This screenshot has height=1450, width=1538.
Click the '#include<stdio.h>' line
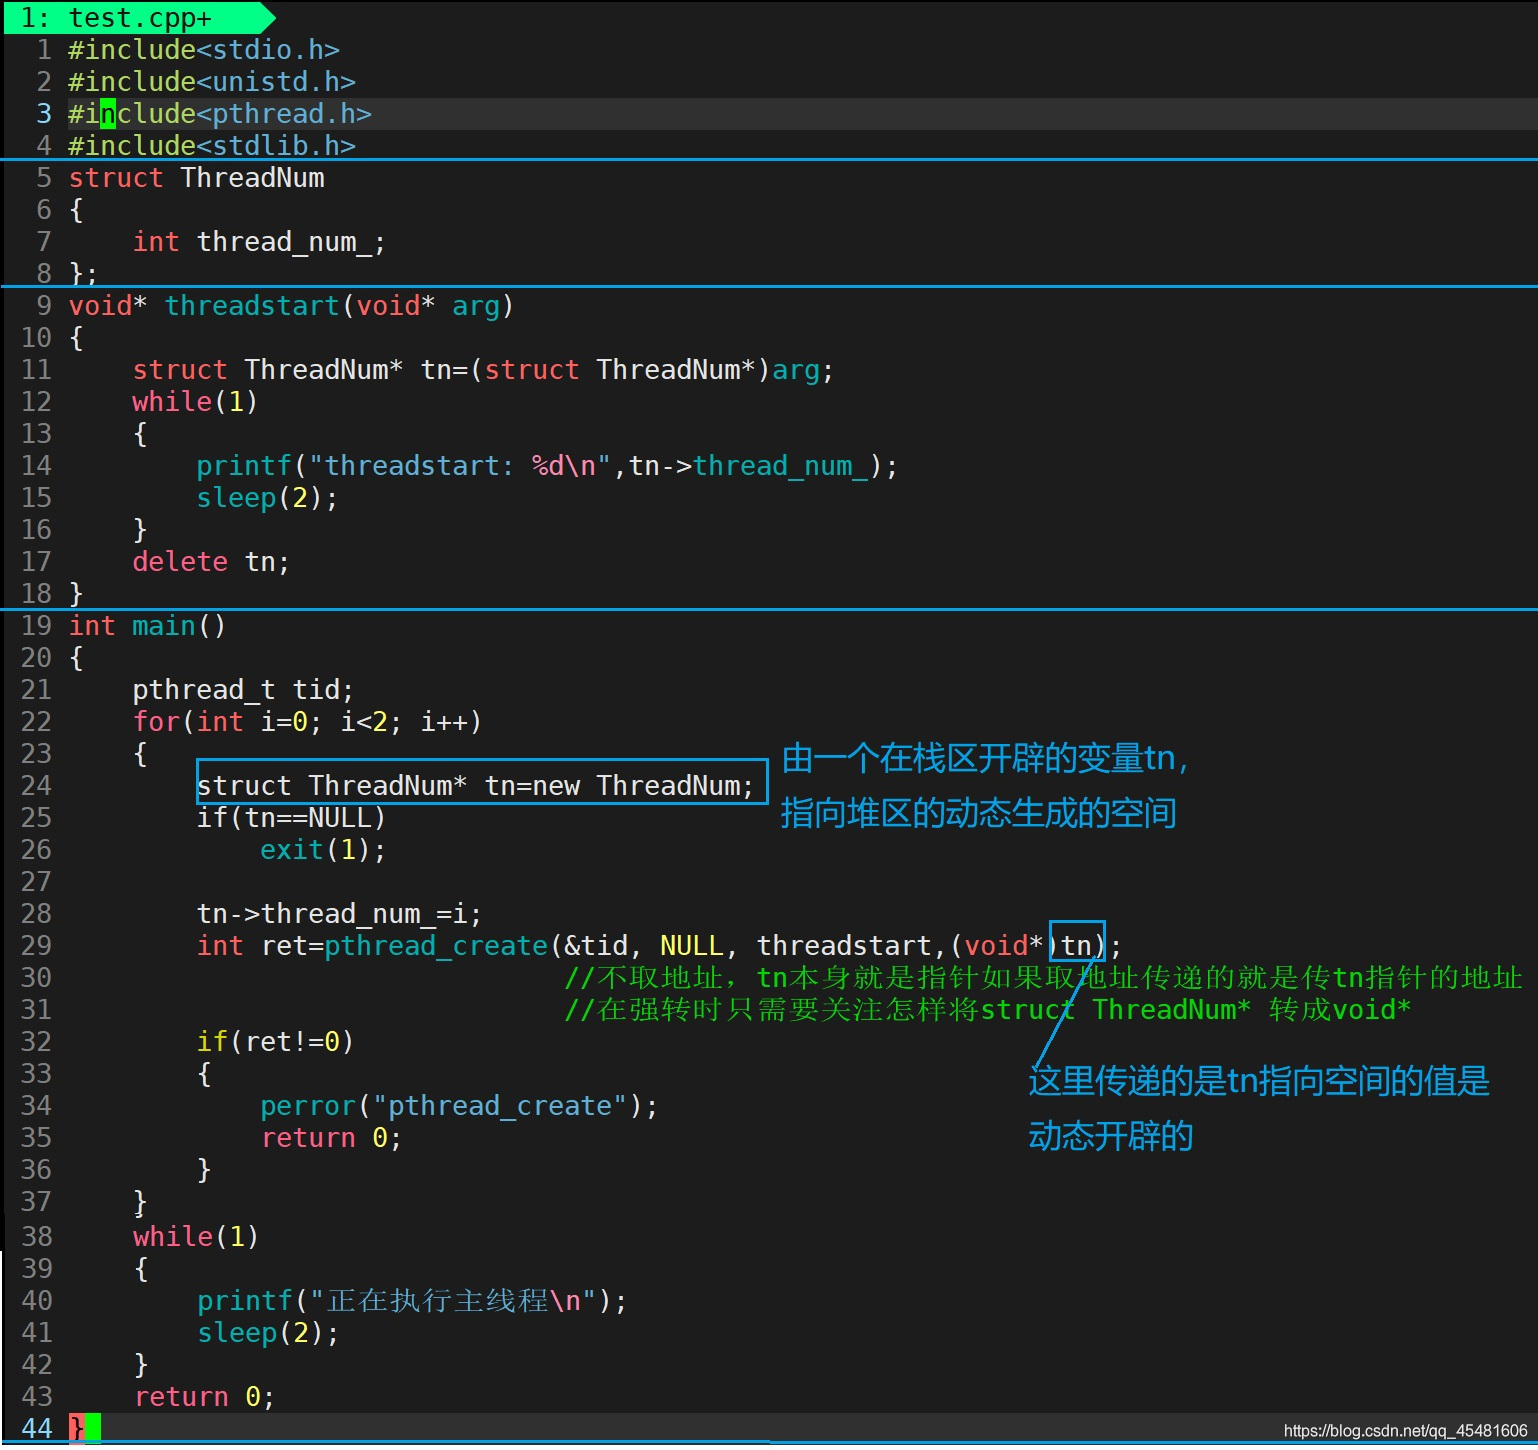[204, 50]
